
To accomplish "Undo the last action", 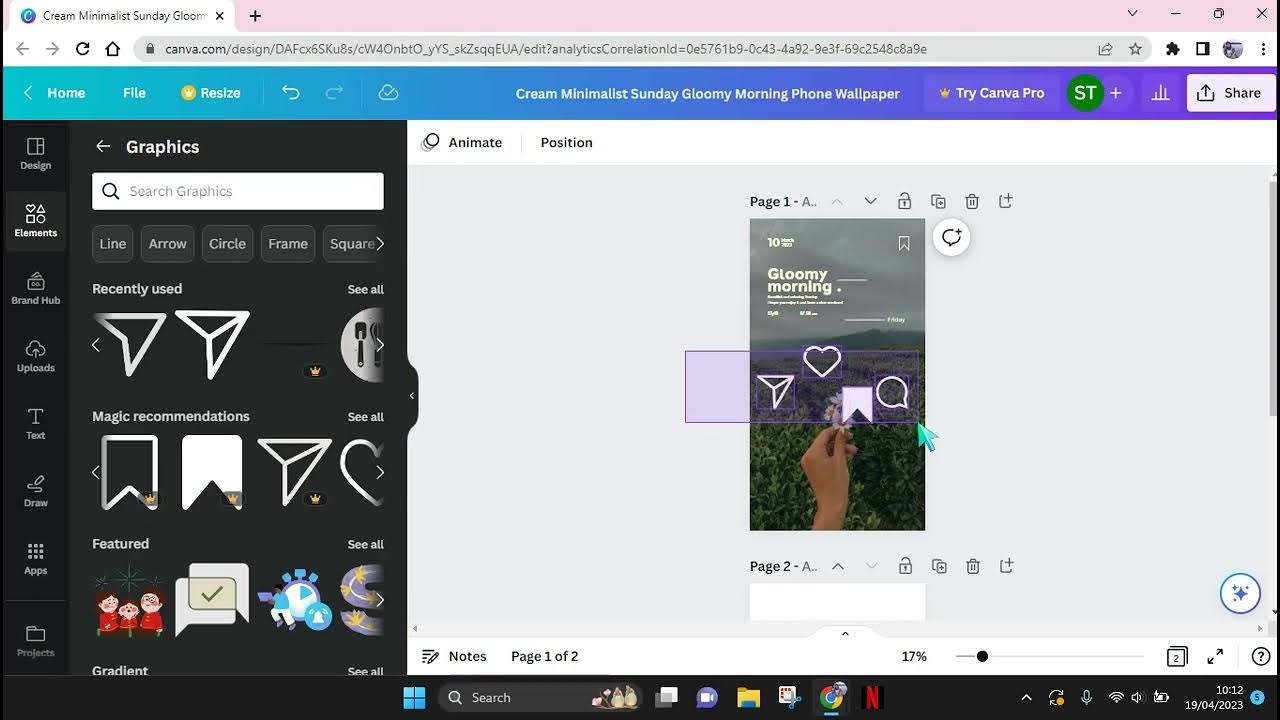I will (x=290, y=93).
